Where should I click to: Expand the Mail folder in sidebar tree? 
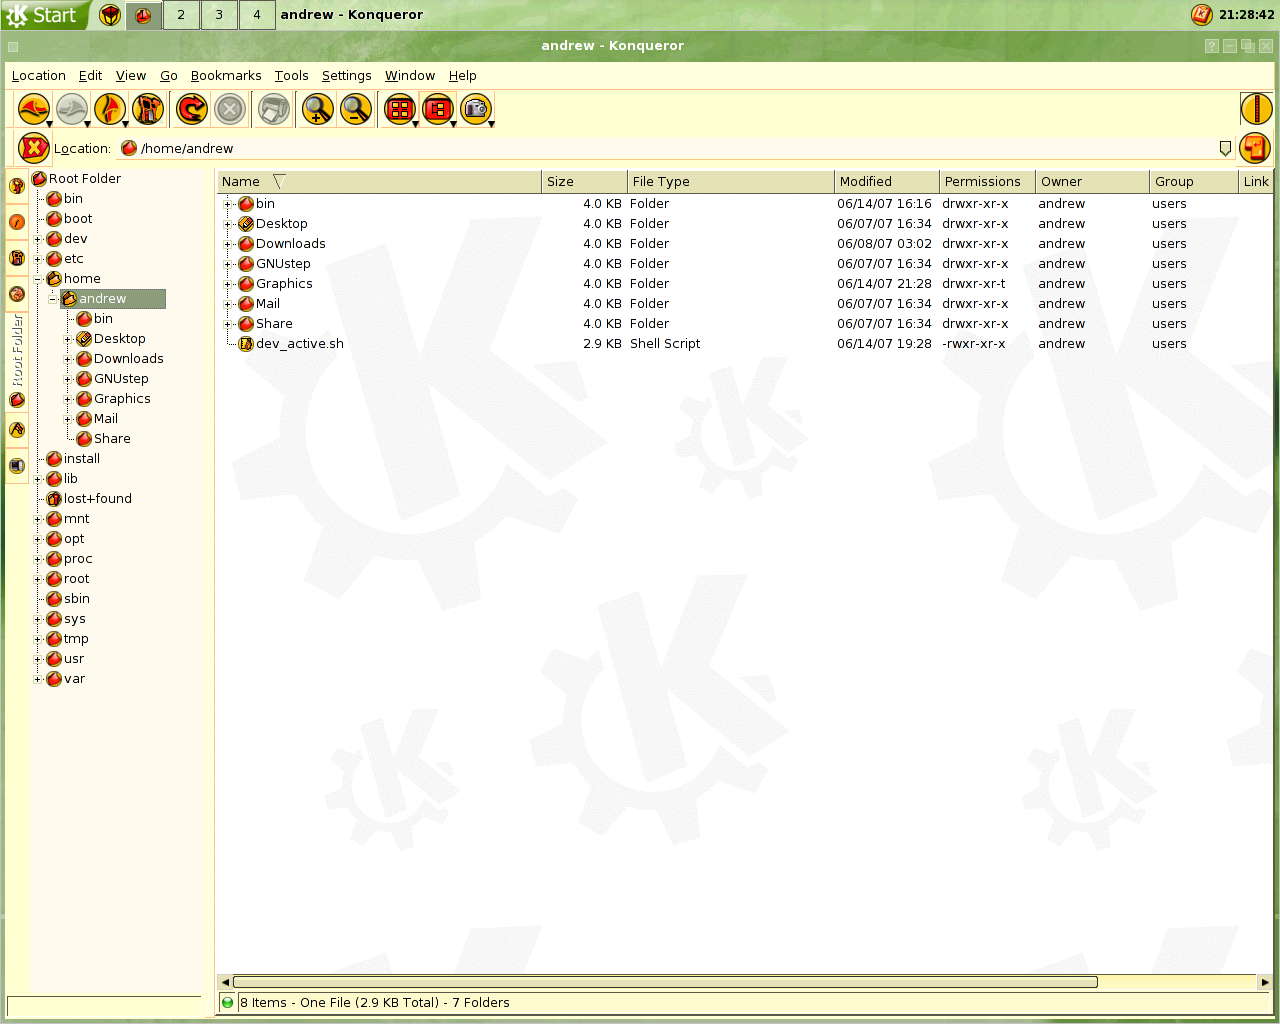[x=68, y=419]
